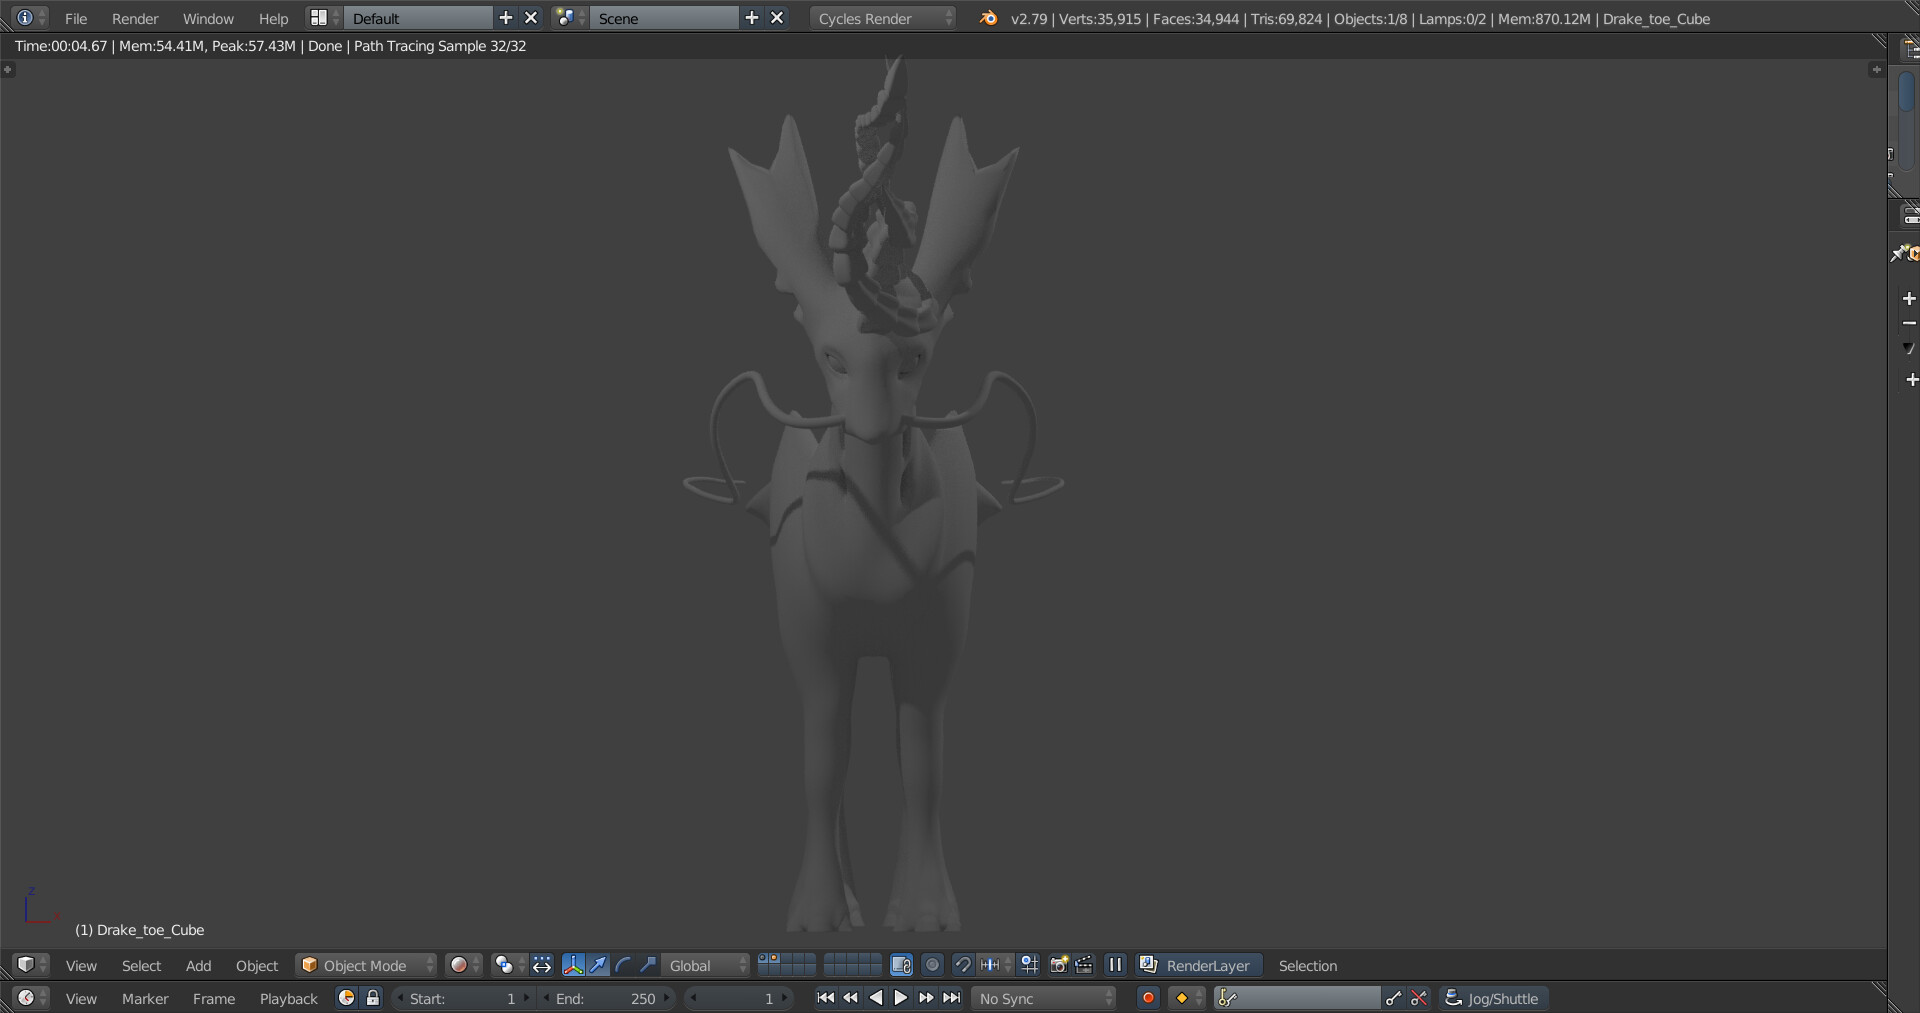Click the delete keyframe icon in timeline
Image resolution: width=1920 pixels, height=1013 pixels.
pyautogui.click(x=1419, y=998)
